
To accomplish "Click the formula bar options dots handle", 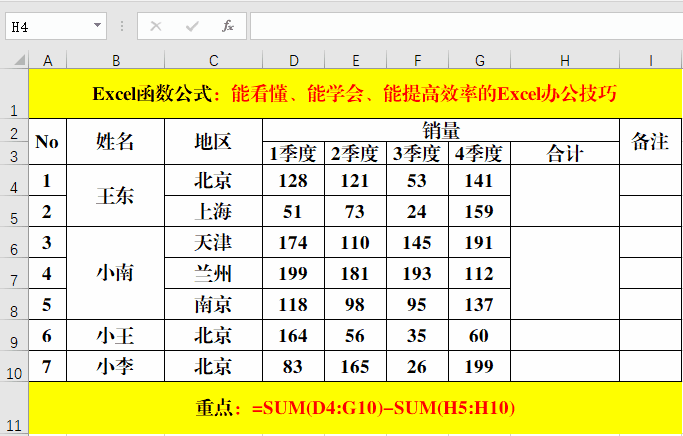I will pyautogui.click(x=122, y=26).
